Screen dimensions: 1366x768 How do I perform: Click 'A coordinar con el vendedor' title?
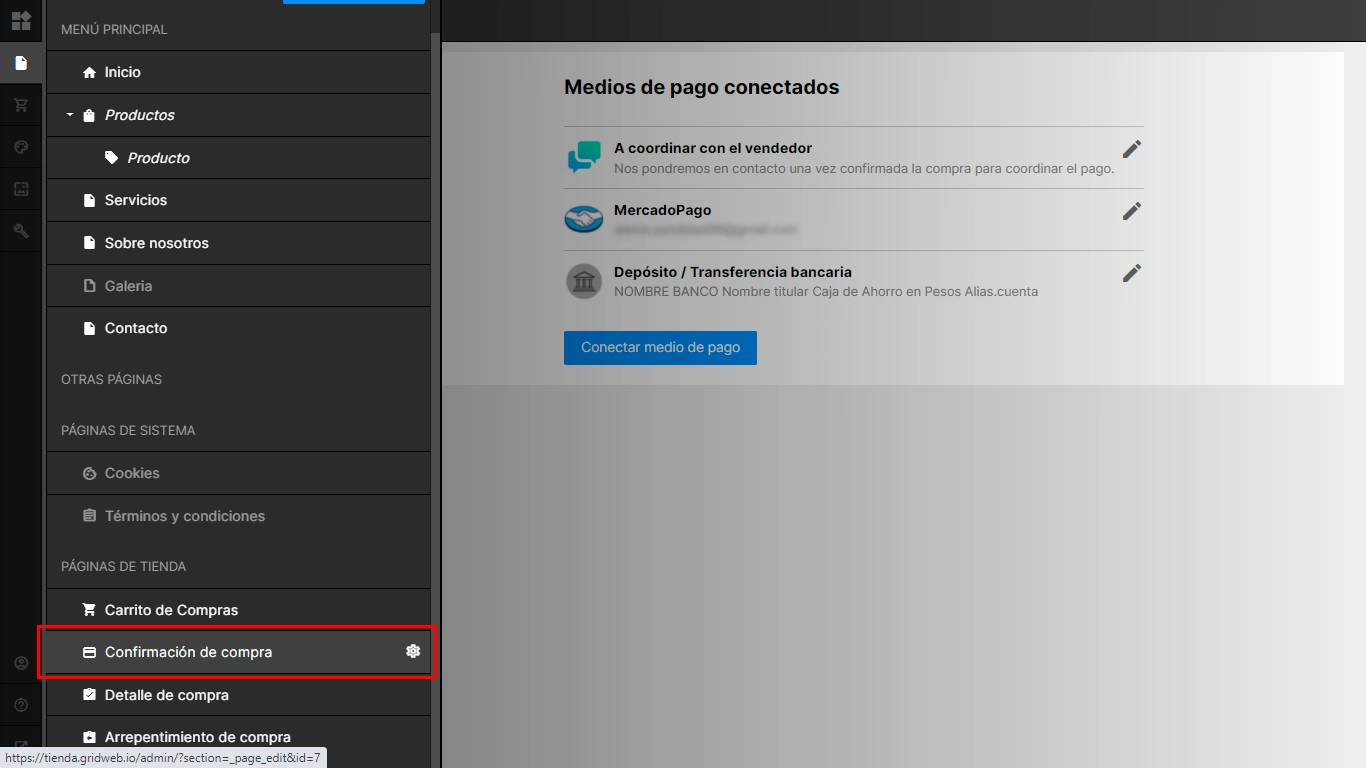pyautogui.click(x=713, y=148)
